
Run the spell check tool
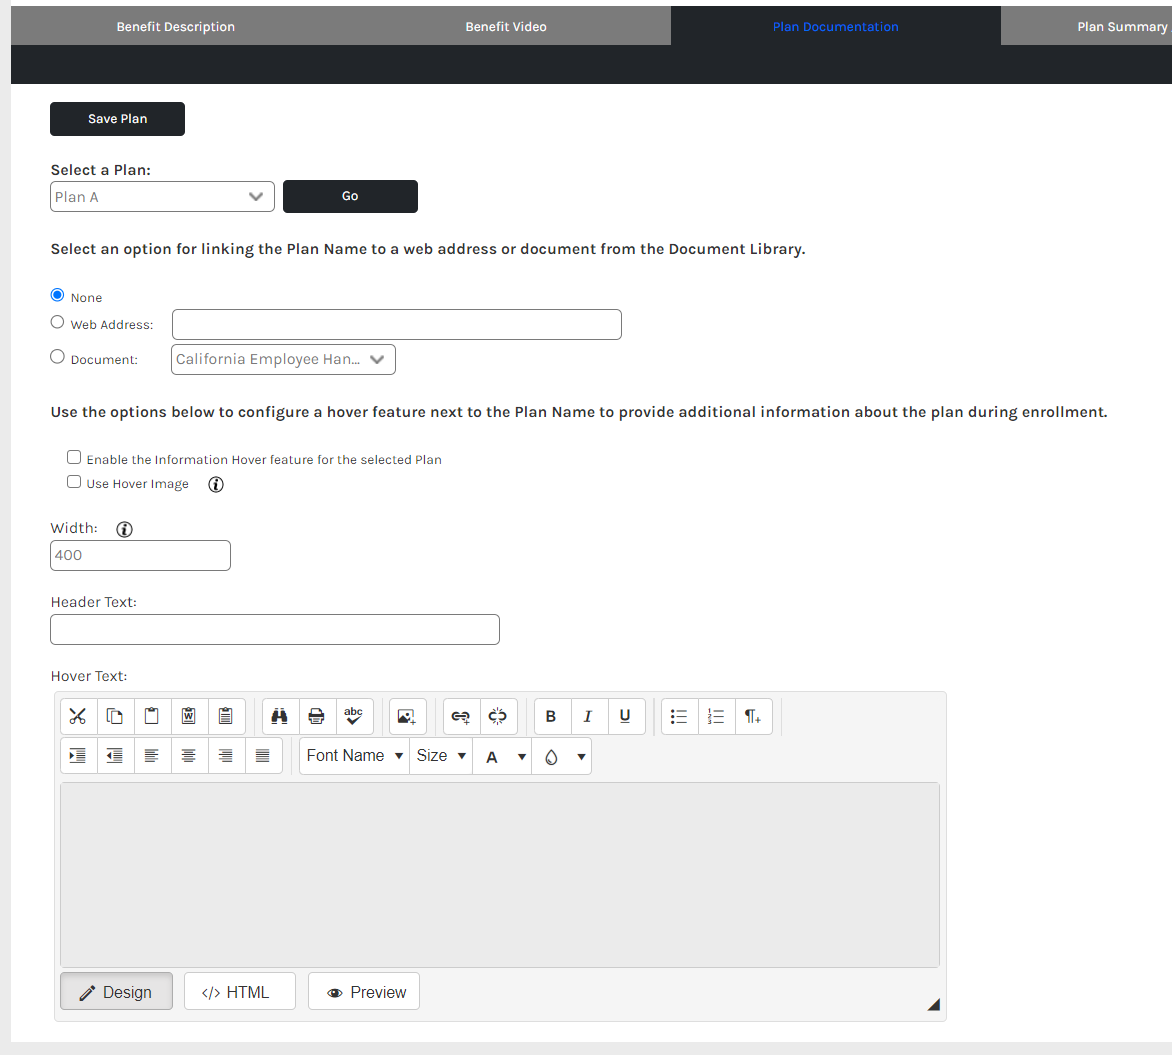coord(354,716)
